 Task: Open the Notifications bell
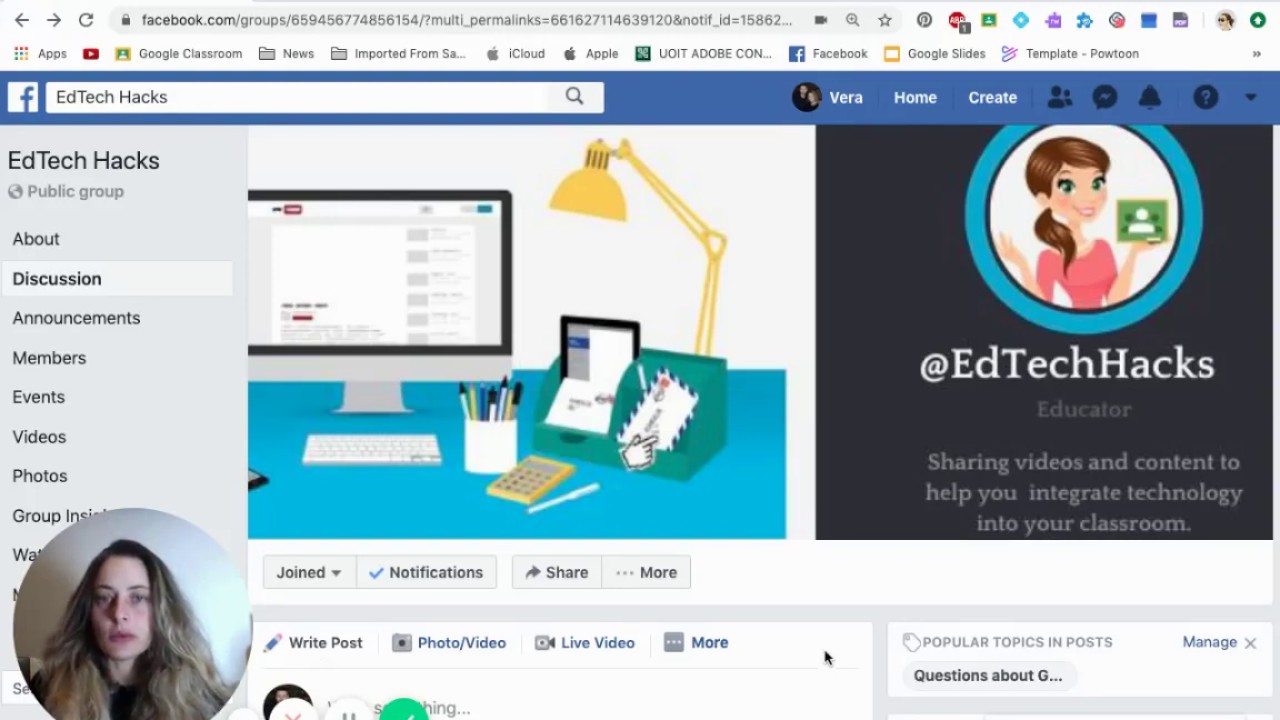[x=1150, y=97]
